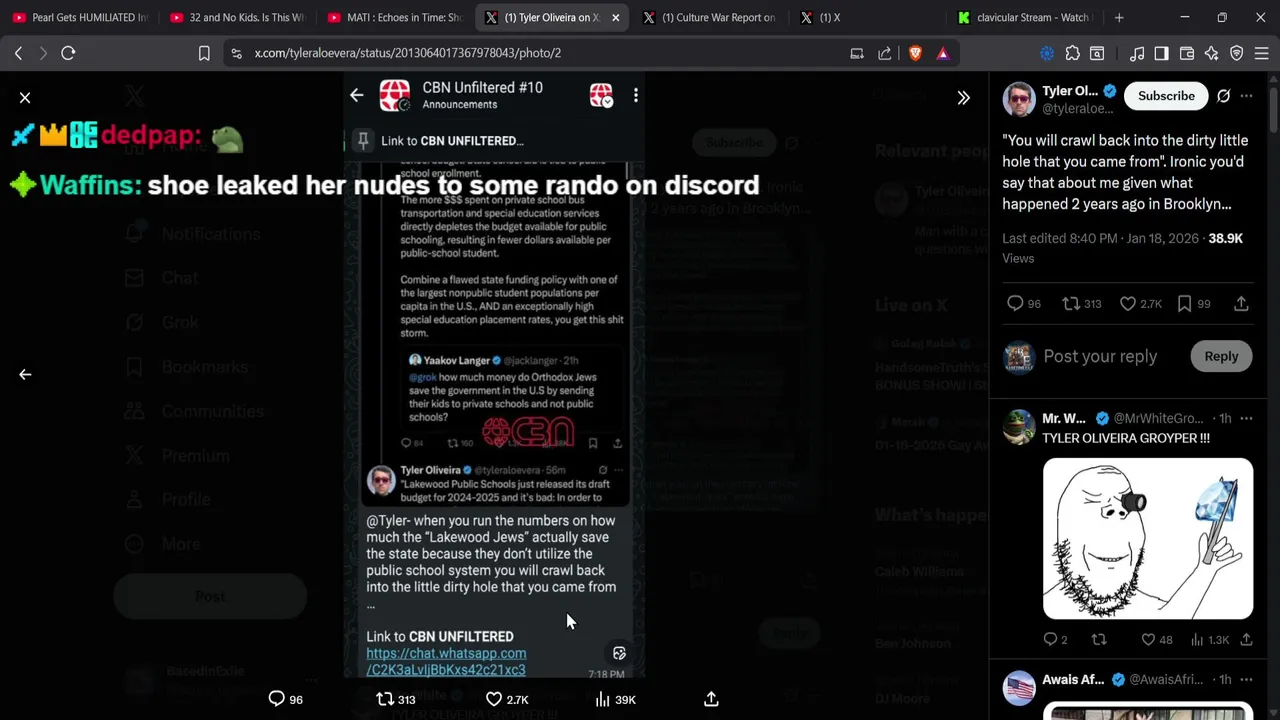
Task: Click the address bar URL
Action: tap(407, 53)
